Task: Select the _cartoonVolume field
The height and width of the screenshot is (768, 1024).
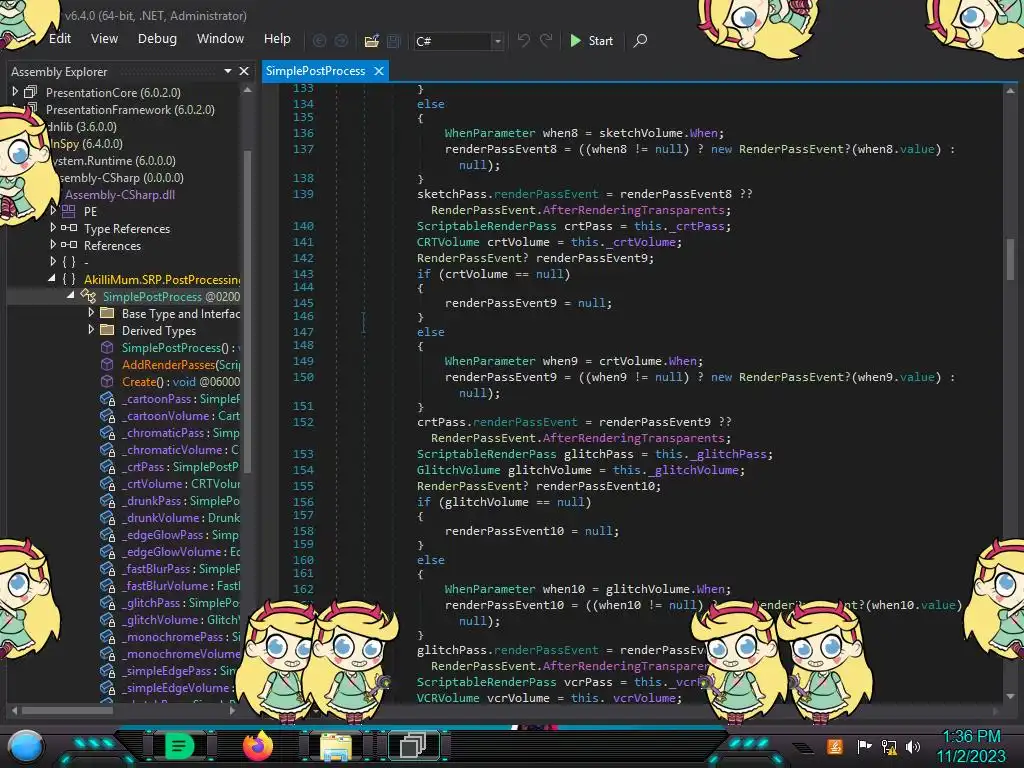Action: click(180, 416)
